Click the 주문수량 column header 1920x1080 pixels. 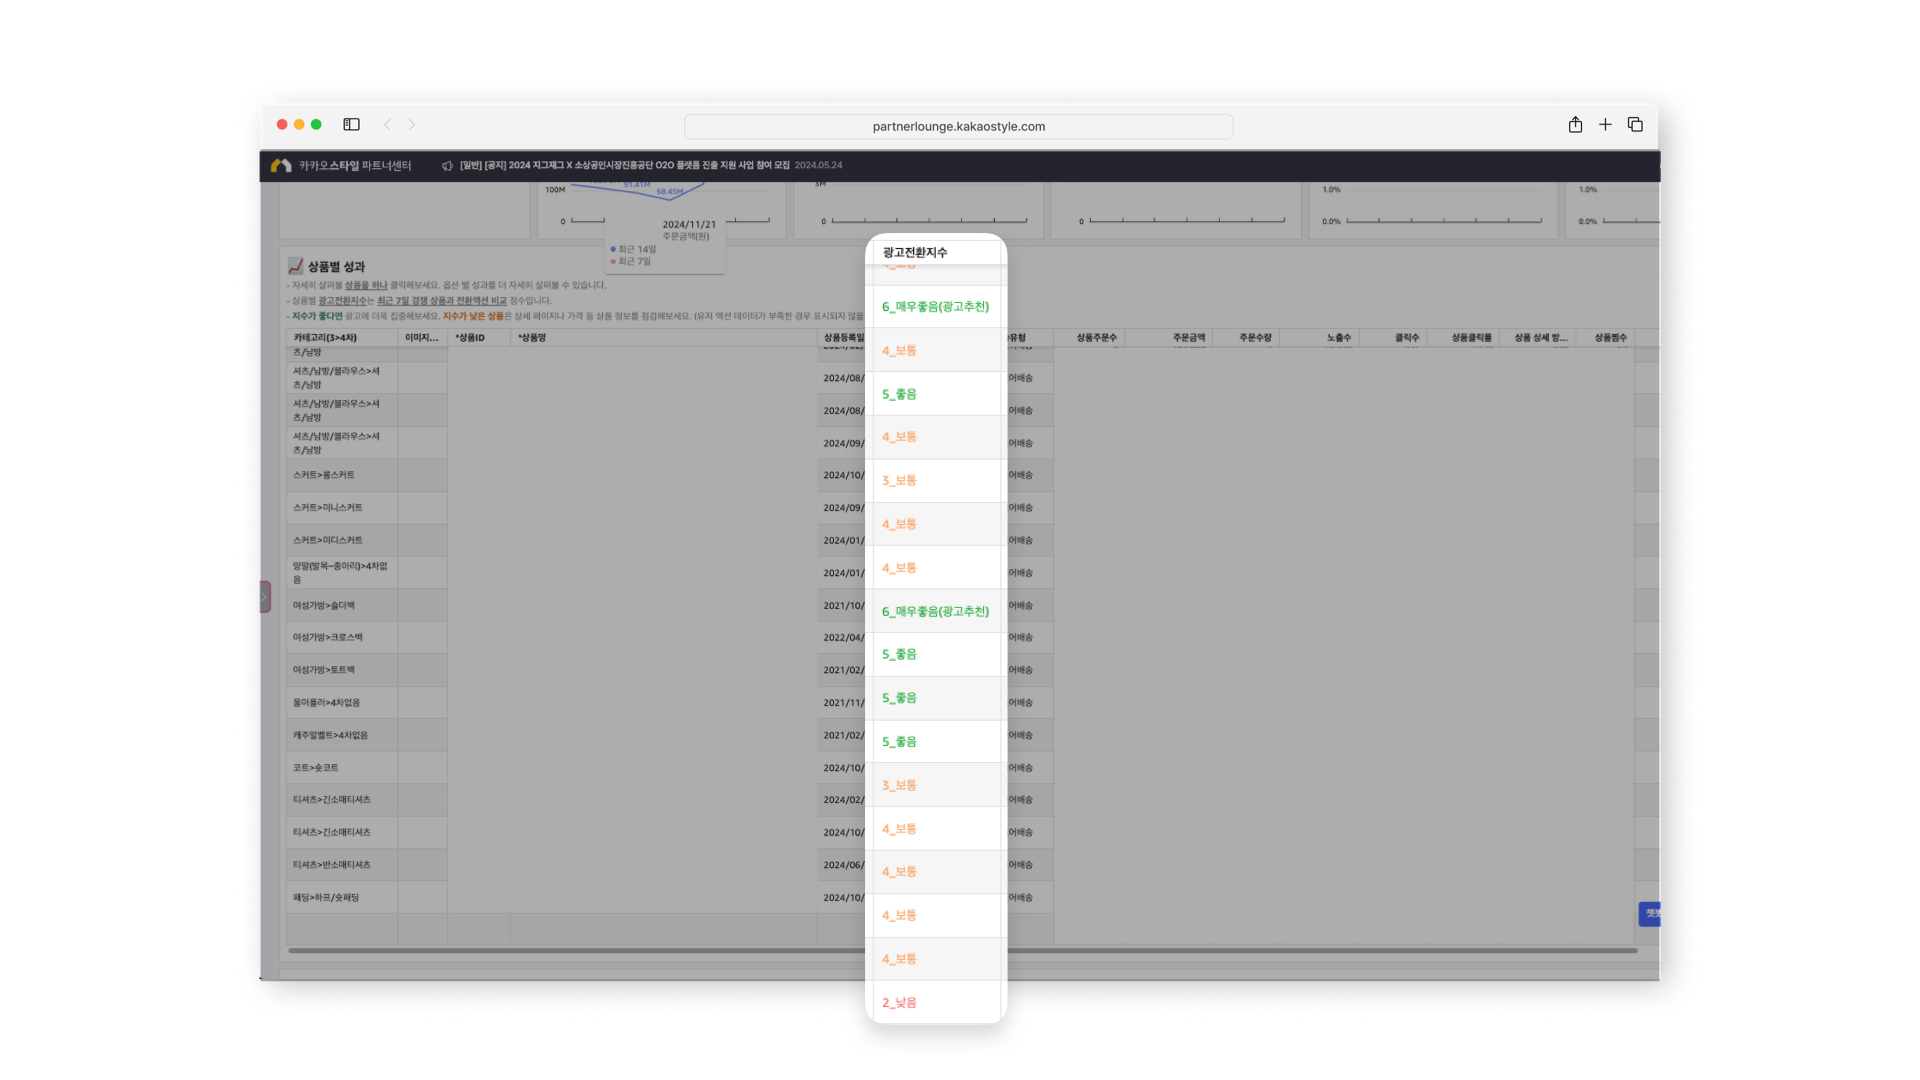click(1246, 338)
